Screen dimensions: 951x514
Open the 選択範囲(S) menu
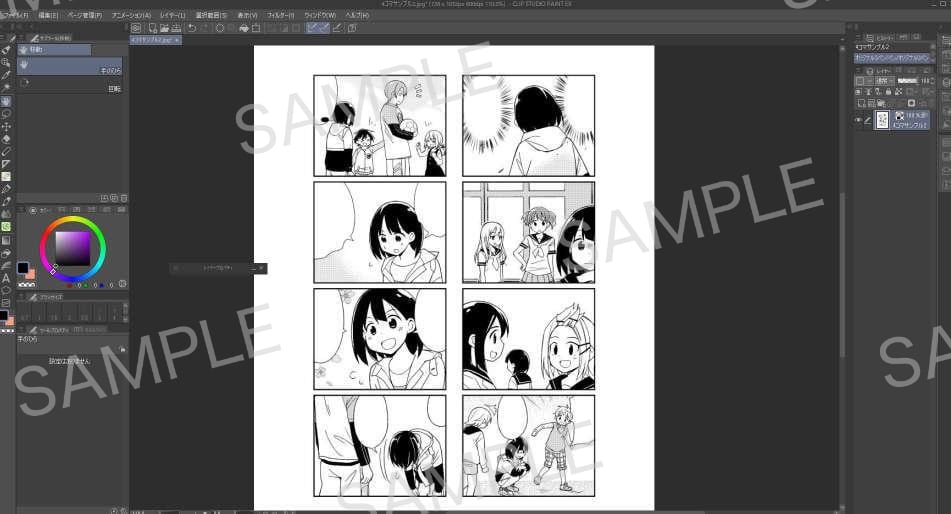[x=210, y=15]
